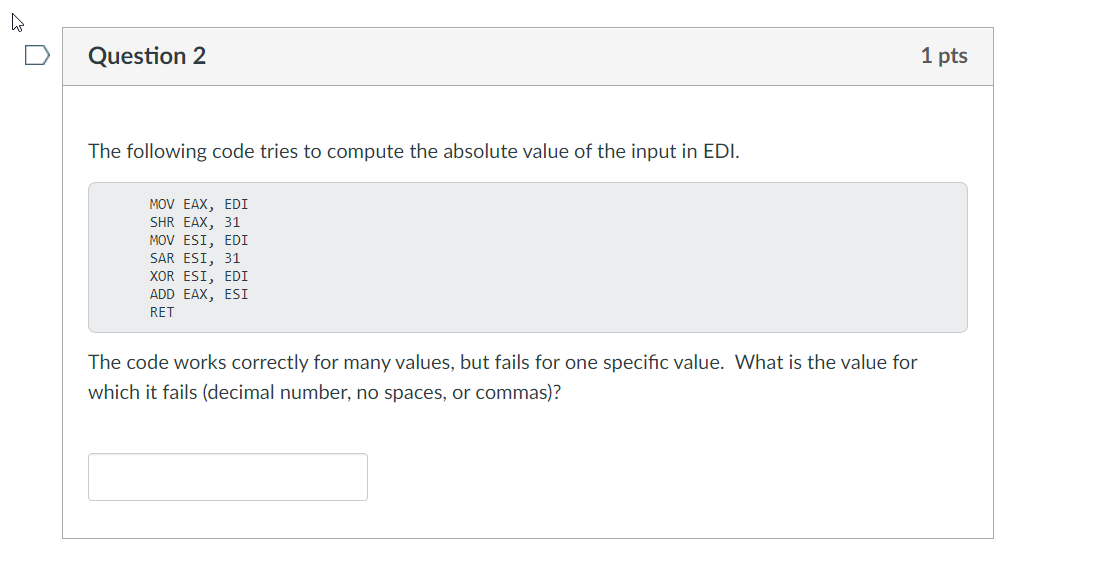Click the "XOR ESI, EDI" code line

click(x=199, y=276)
